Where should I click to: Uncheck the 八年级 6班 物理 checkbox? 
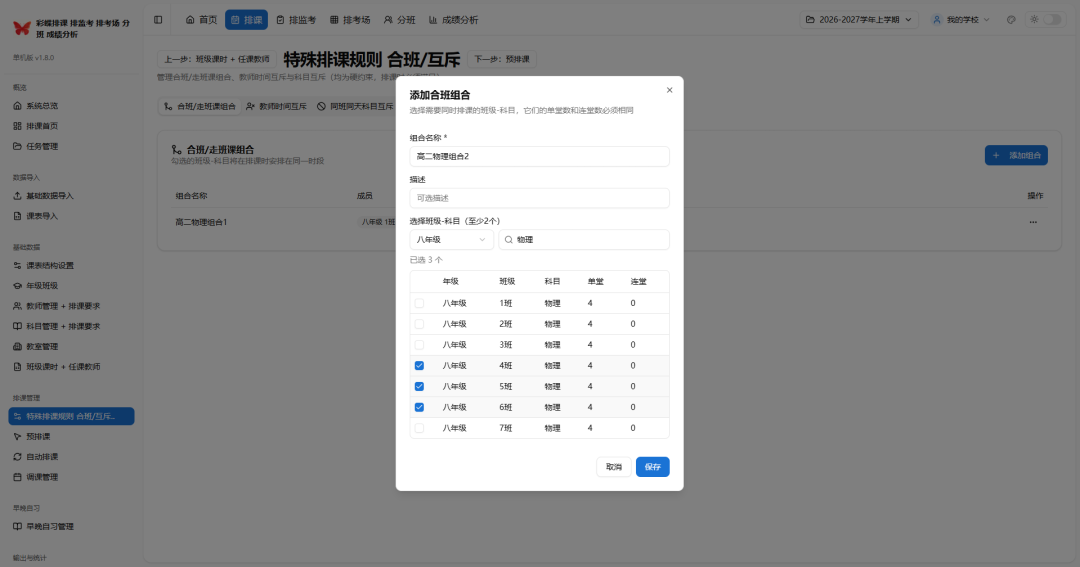click(419, 407)
